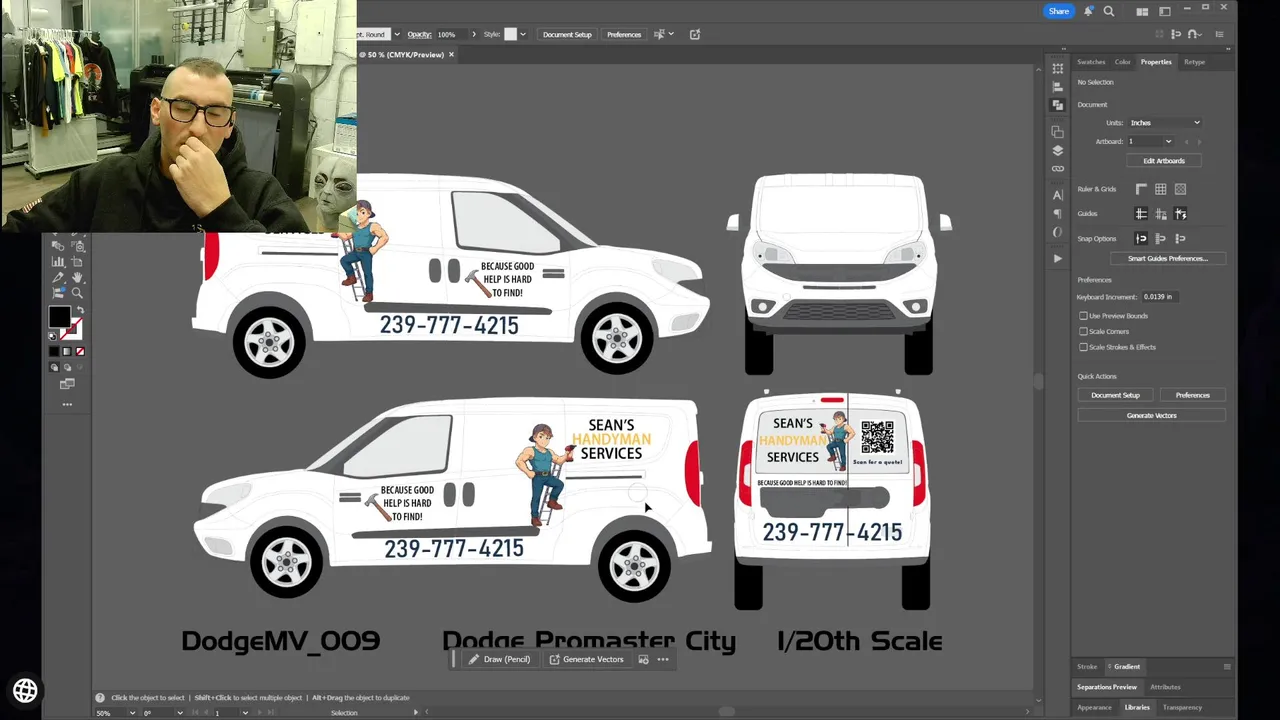Select the Zoom tool in toolbar
Viewport: 1280px width, 720px height.
click(x=77, y=293)
